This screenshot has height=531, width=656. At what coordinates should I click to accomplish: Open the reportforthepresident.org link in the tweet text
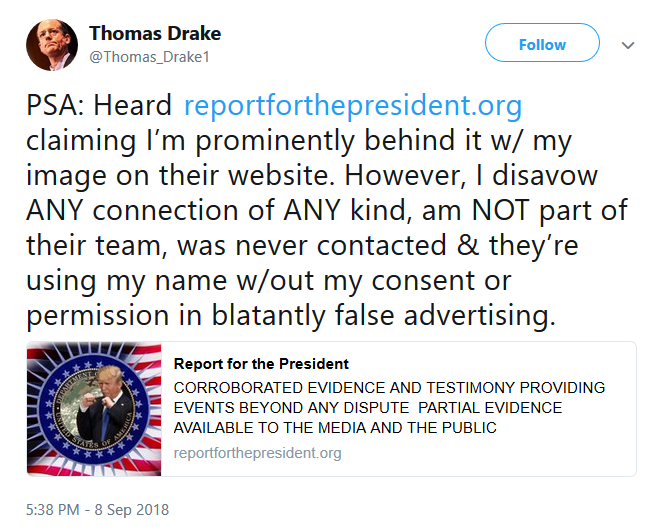click(353, 105)
